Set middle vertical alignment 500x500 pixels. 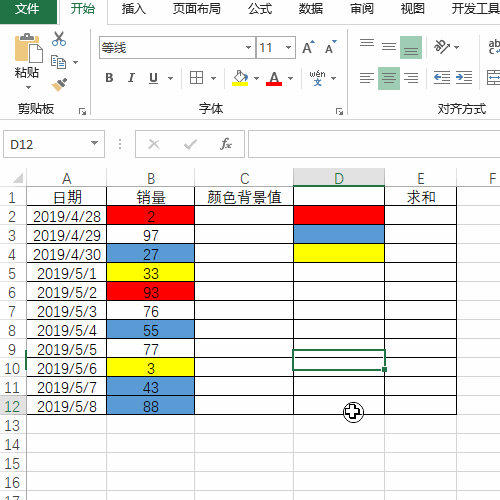(x=389, y=48)
